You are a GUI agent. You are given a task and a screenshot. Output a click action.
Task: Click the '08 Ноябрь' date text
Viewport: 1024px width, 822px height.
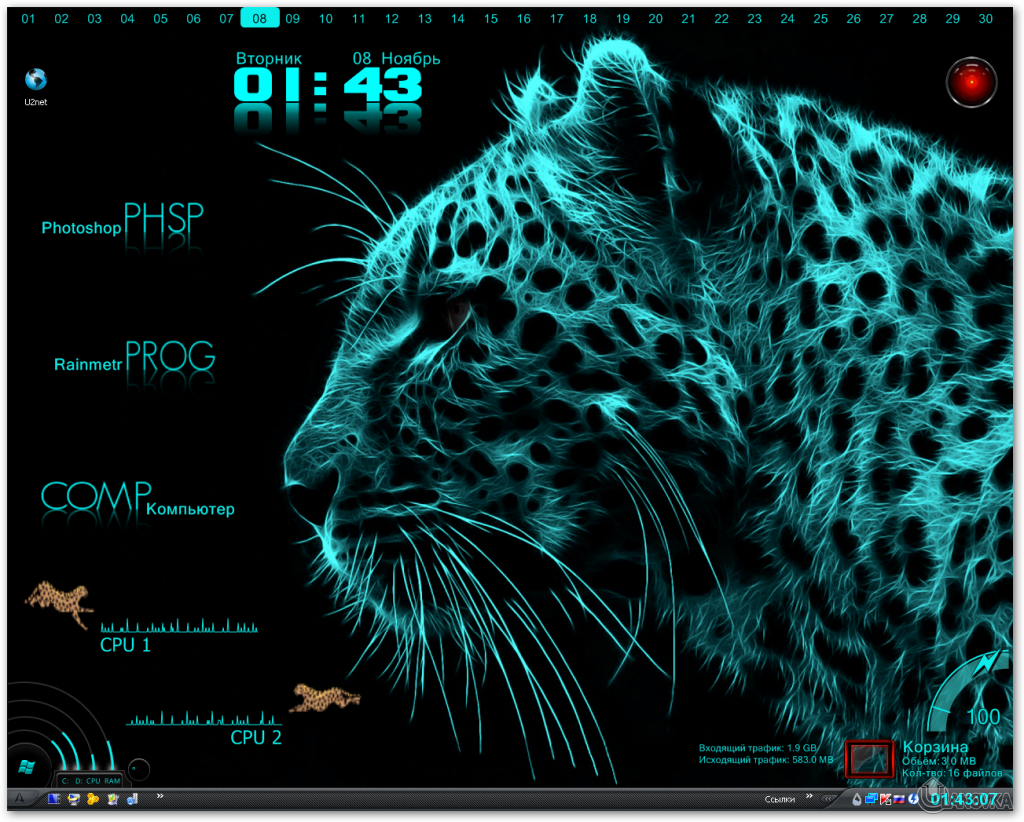(x=396, y=58)
